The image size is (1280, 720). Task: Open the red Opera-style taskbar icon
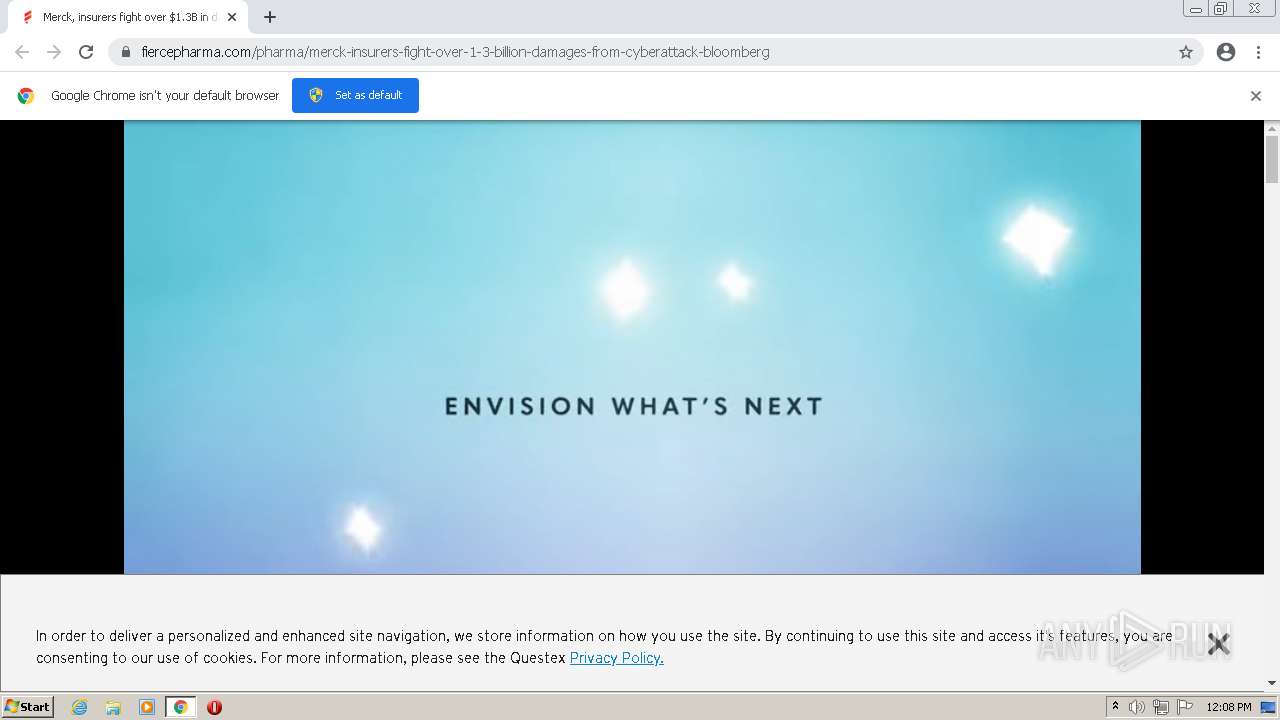click(214, 707)
